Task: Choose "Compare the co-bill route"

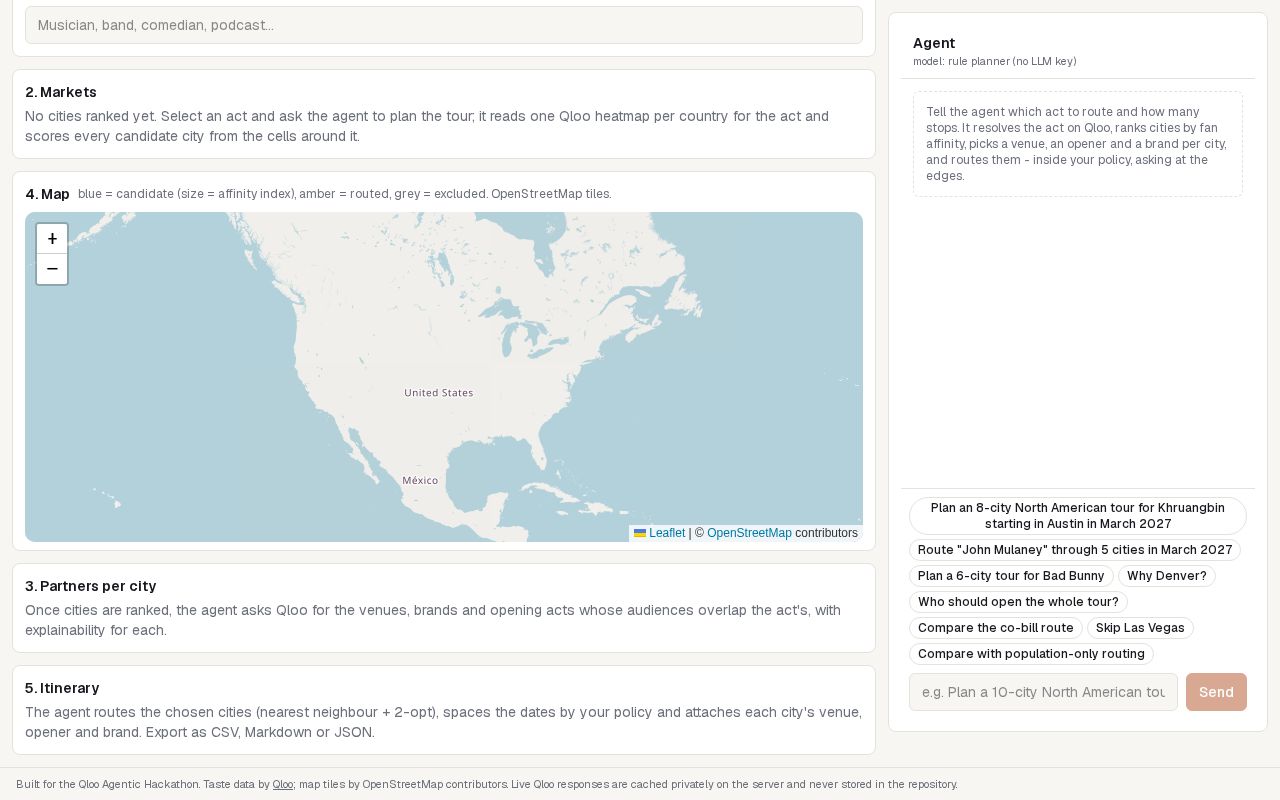Action: point(996,628)
